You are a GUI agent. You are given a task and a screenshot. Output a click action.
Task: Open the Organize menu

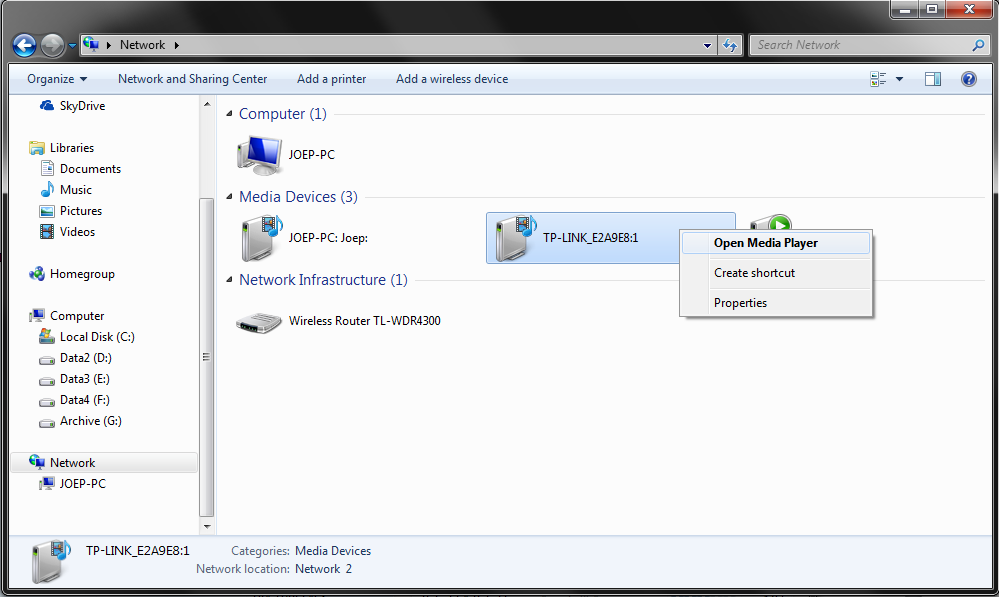57,79
